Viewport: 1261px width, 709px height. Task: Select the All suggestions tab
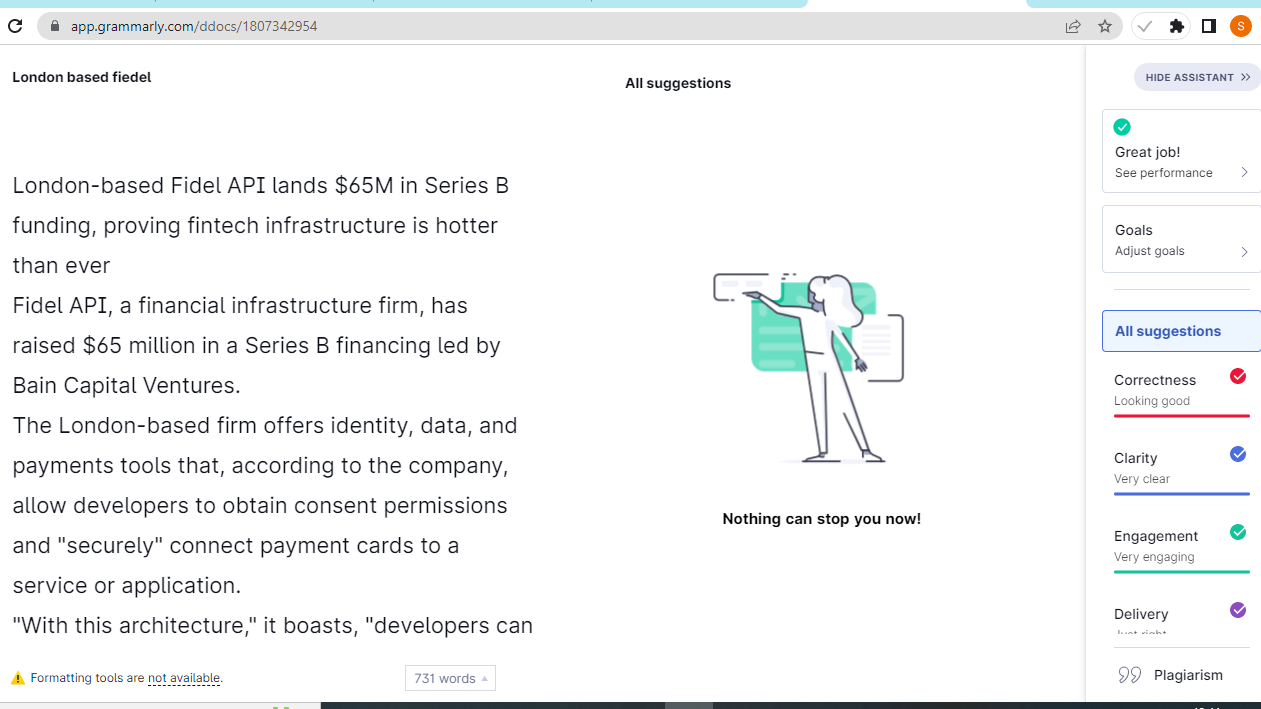(x=1181, y=331)
